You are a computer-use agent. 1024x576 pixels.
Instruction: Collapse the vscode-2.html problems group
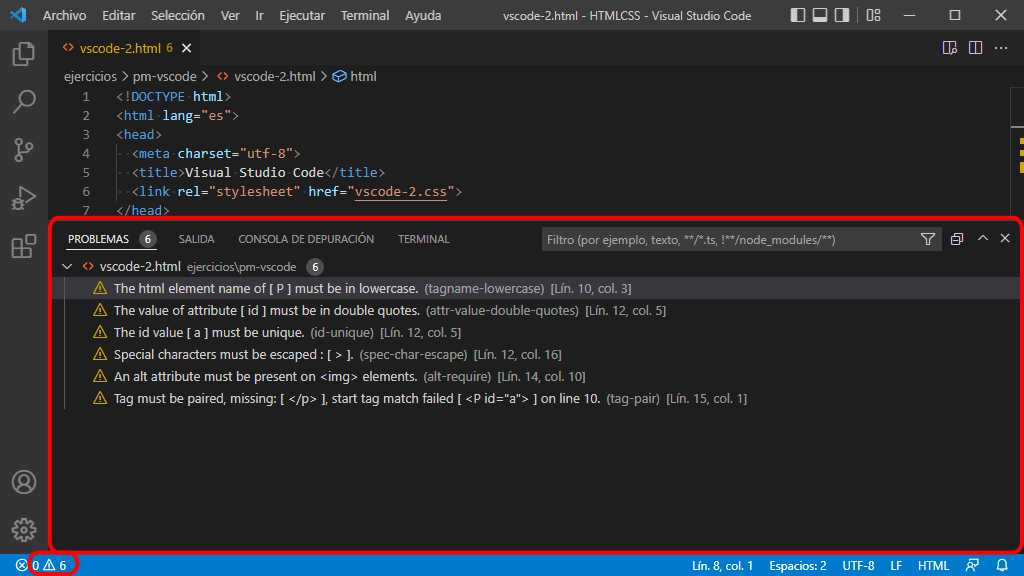[x=67, y=266]
